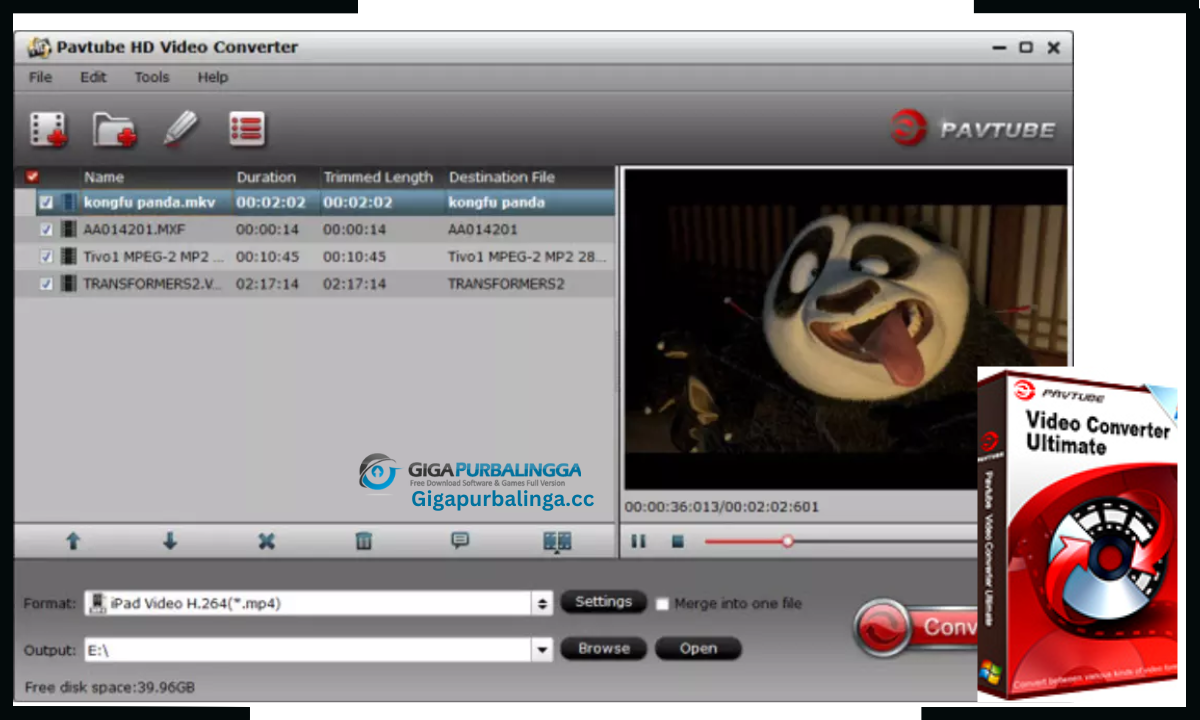Viewport: 1200px width, 720px height.
Task: Click the red Convert button
Action: [916, 628]
